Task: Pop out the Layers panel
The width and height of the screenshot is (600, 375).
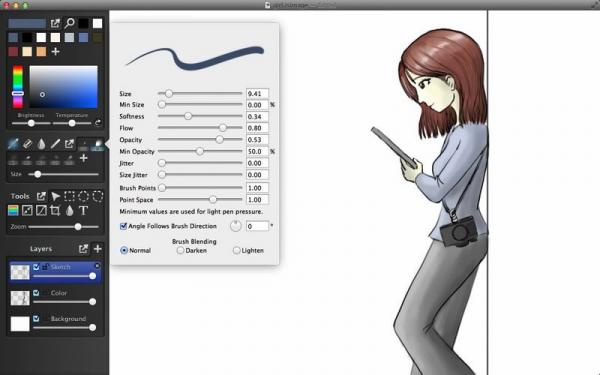Action: (83, 249)
